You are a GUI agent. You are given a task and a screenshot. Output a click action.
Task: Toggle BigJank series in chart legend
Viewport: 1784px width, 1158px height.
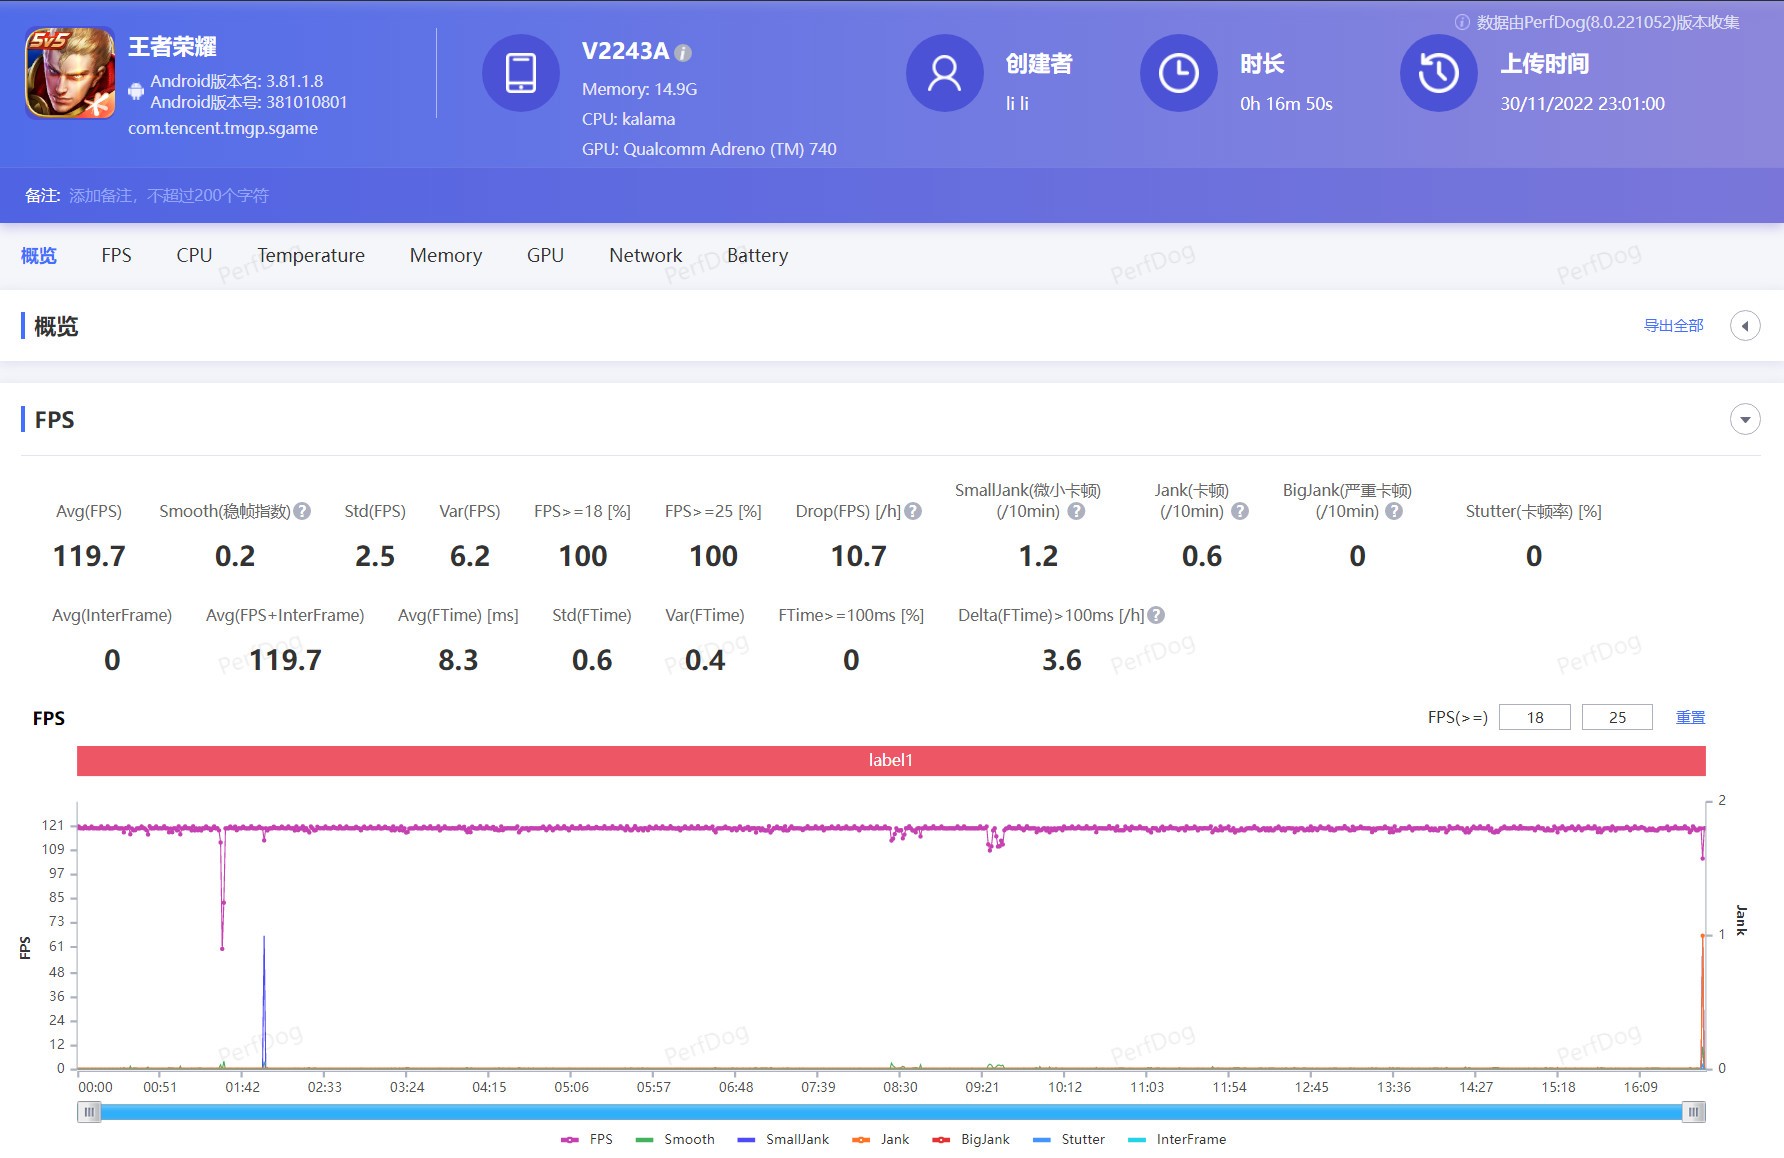pyautogui.click(x=970, y=1139)
